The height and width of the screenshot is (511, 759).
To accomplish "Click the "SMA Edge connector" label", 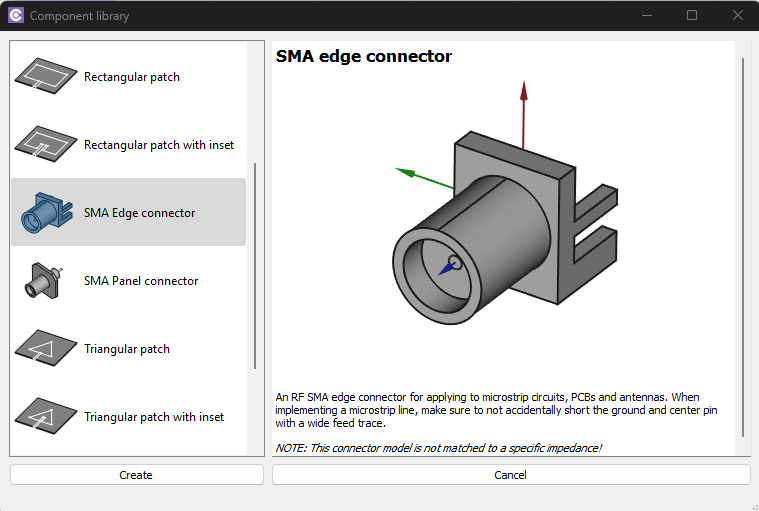I will coord(139,213).
